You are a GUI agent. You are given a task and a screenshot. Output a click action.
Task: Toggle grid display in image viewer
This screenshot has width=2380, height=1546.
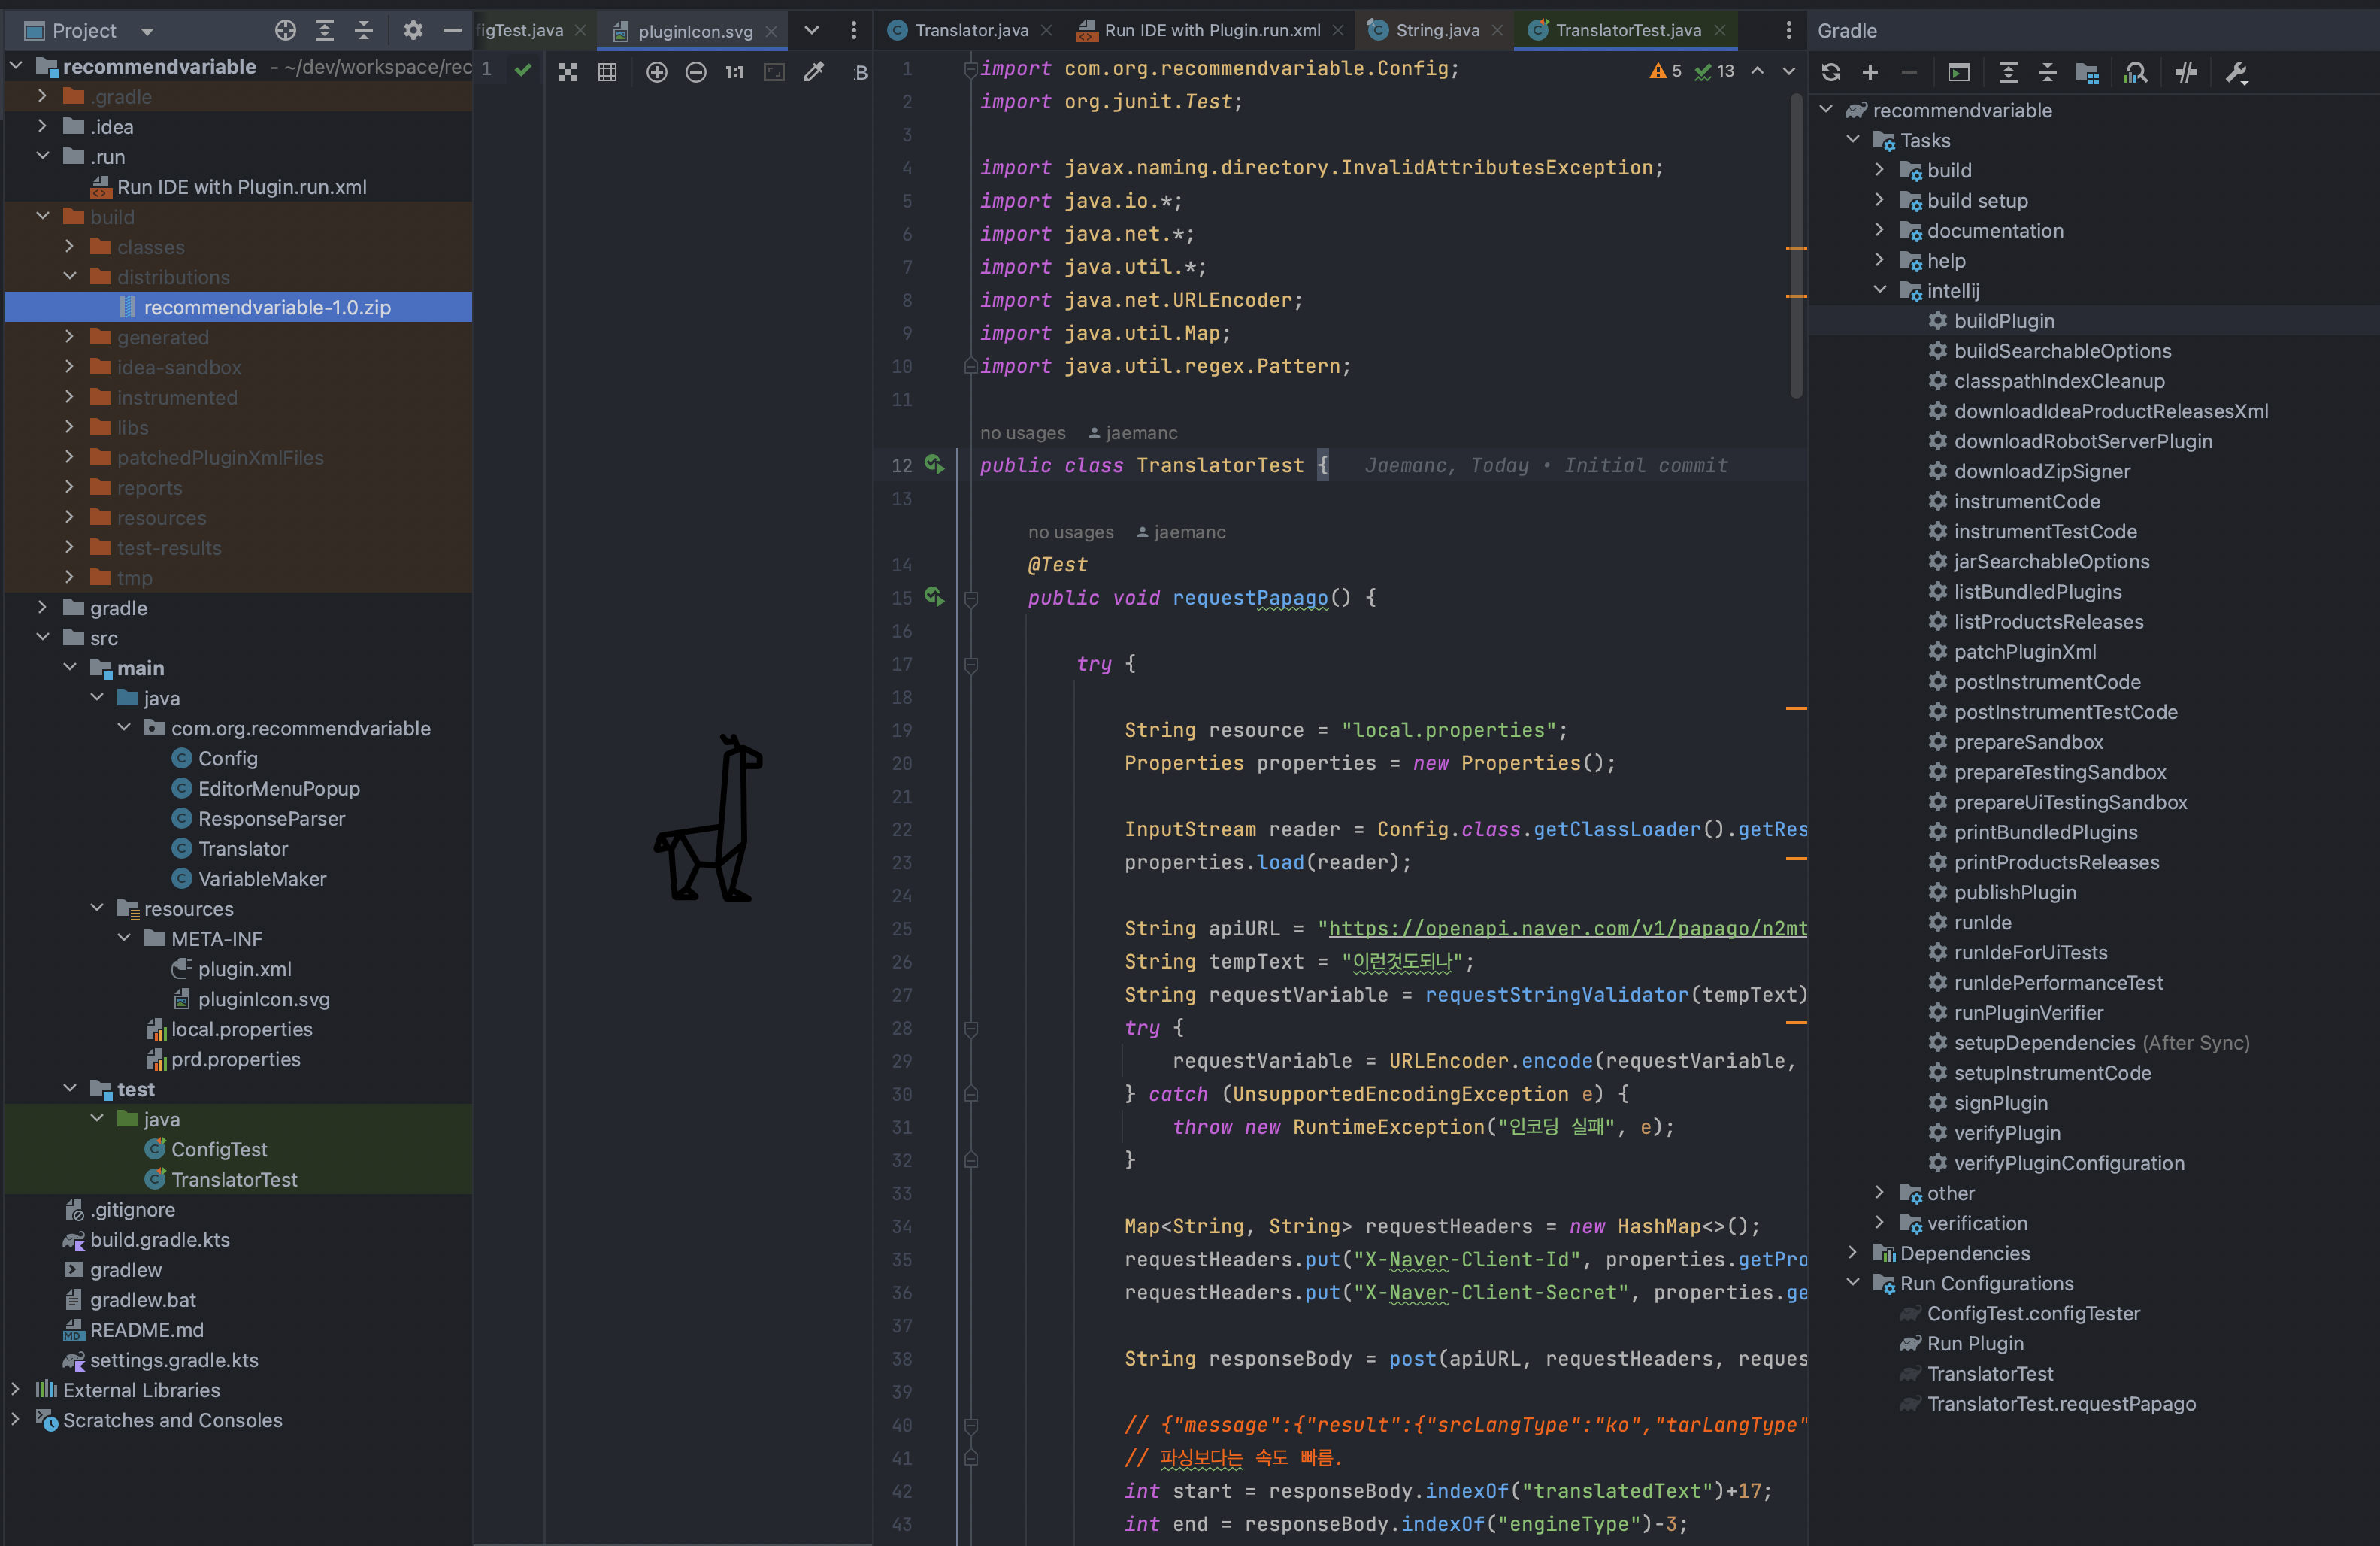click(607, 72)
